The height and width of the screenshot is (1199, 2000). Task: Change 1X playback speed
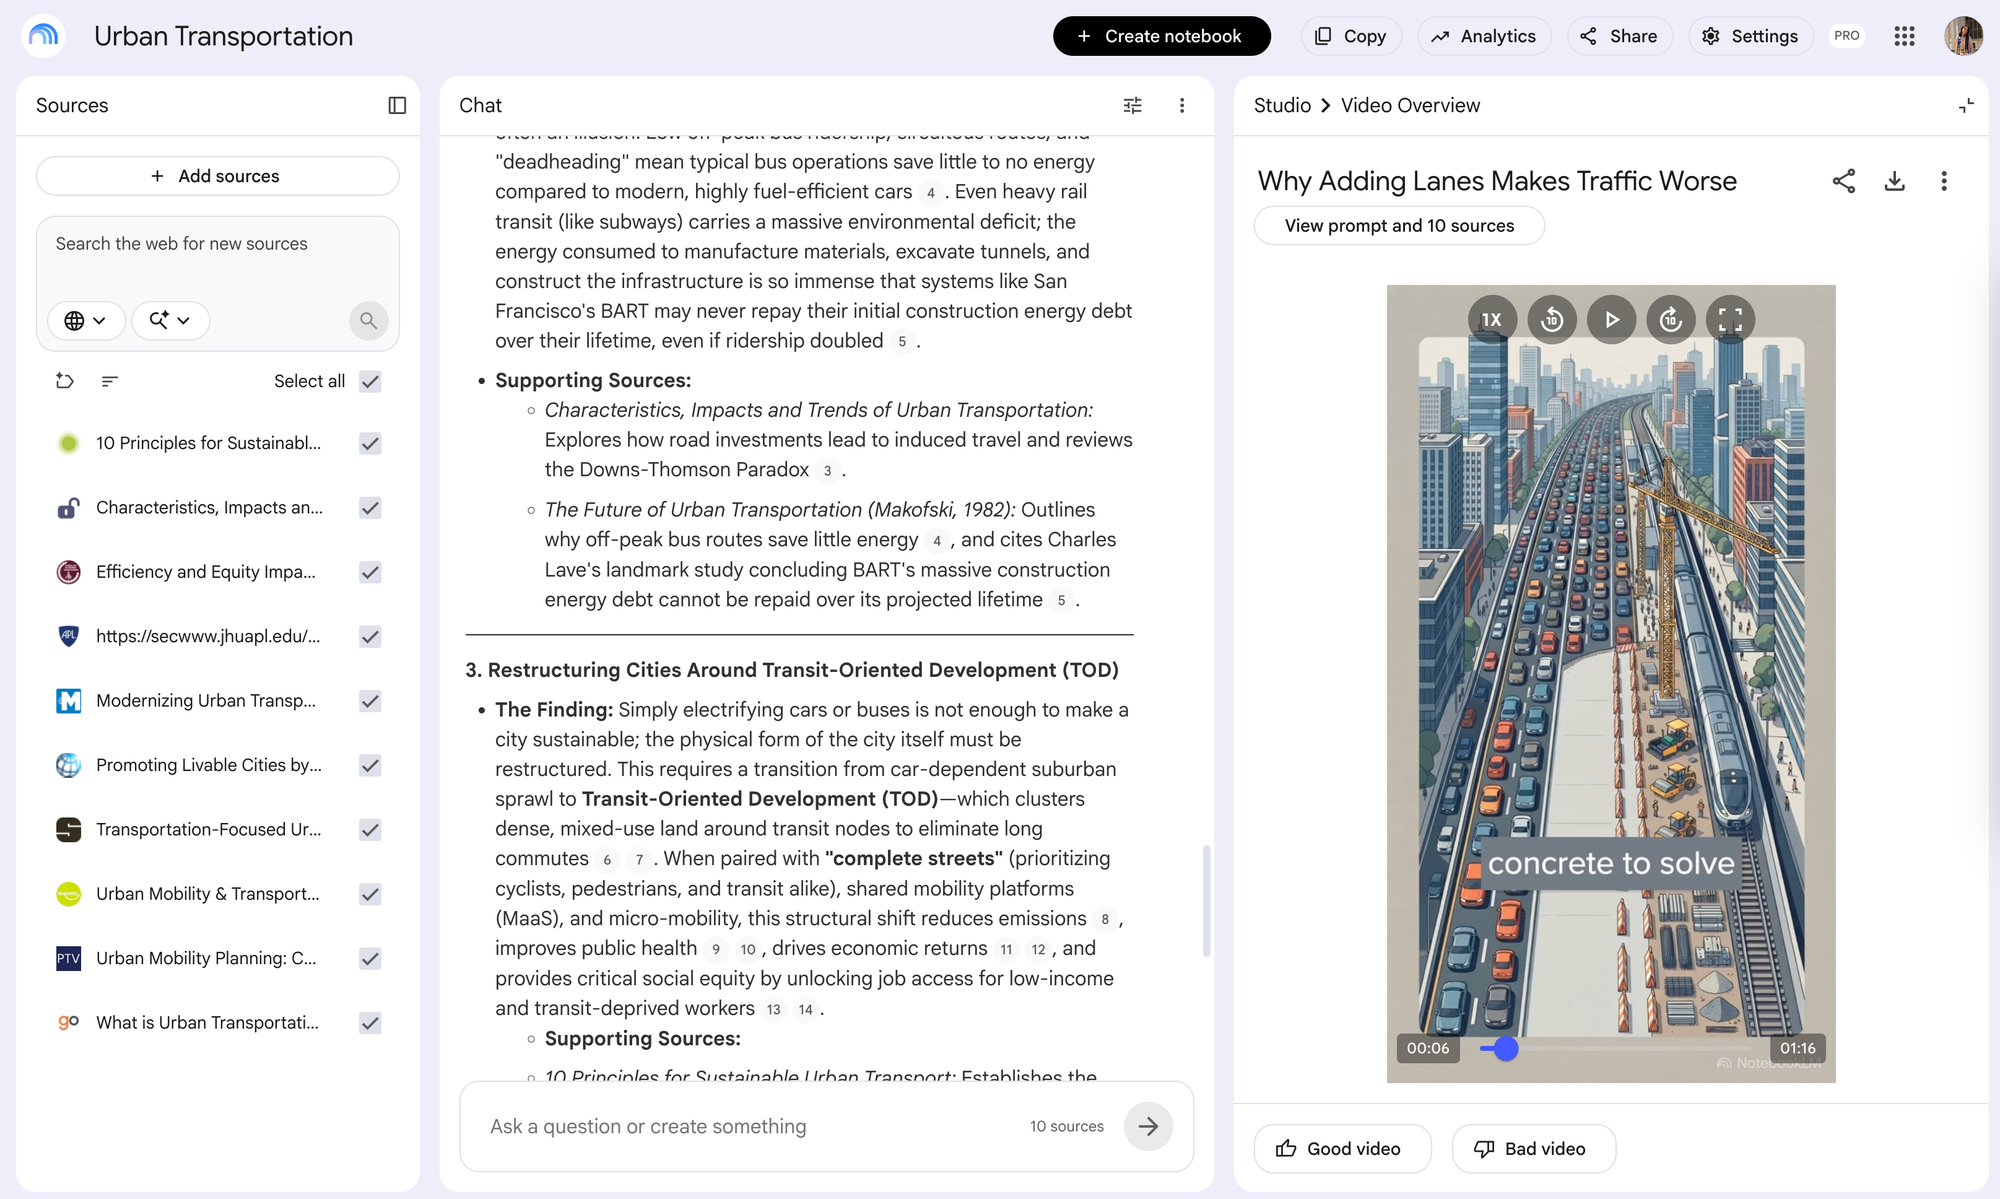pos(1492,320)
